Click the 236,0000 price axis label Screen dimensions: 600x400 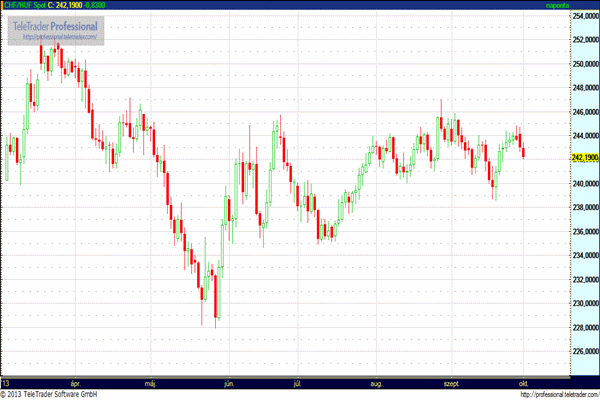coord(585,232)
